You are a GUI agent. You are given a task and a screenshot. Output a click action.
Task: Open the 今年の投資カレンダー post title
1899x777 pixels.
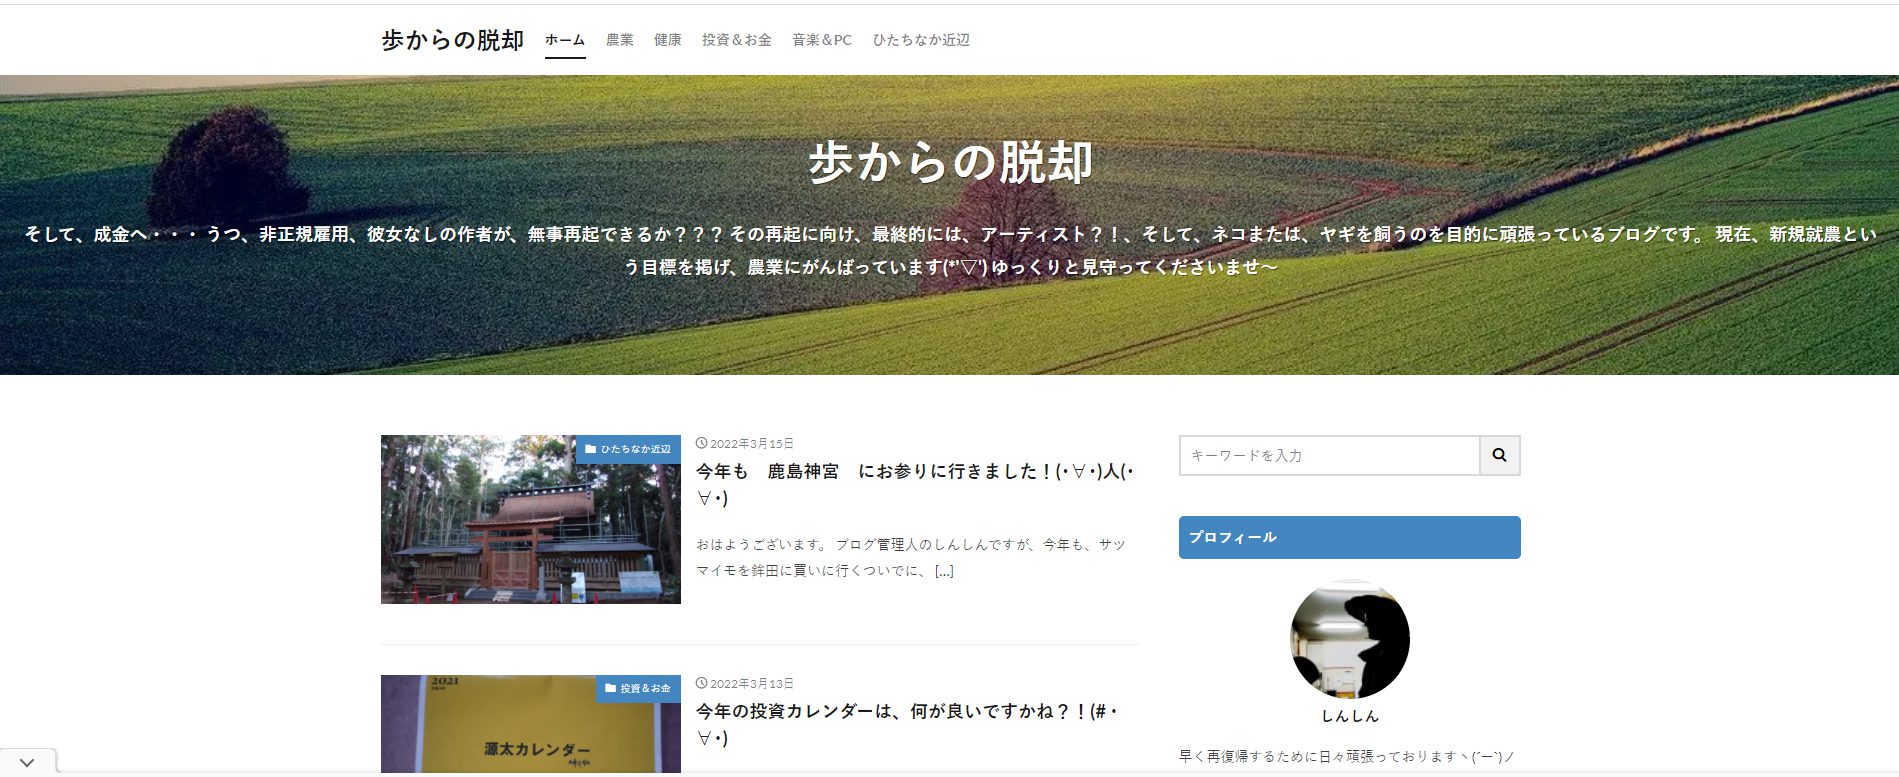pos(907,724)
